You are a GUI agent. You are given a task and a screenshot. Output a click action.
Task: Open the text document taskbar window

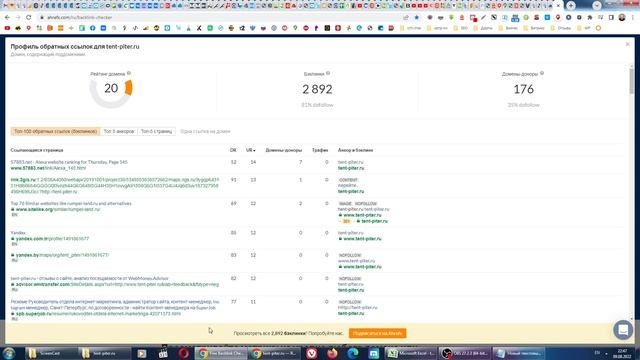point(519,353)
